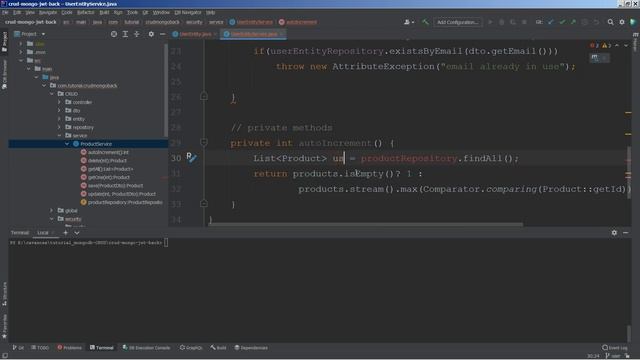Open the Problems tool window
The image size is (640, 360).
pos(69,348)
